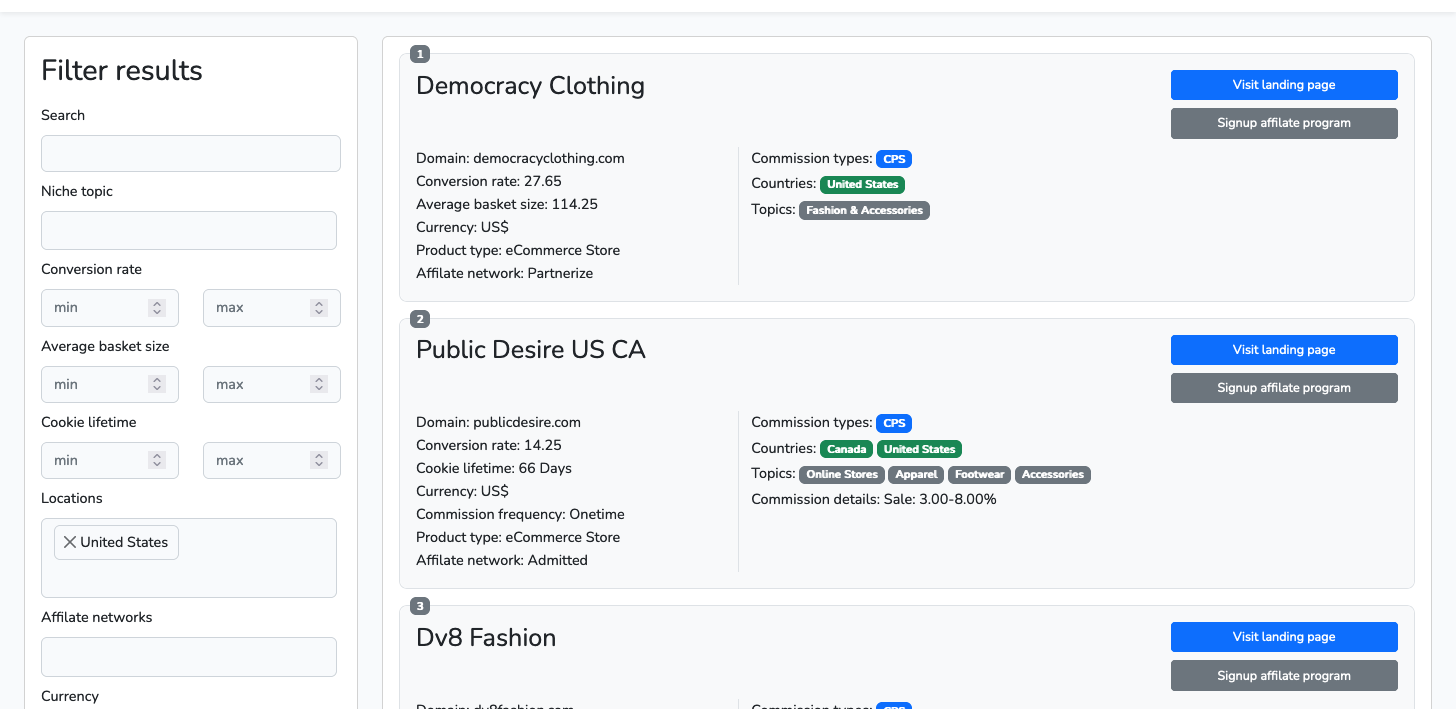This screenshot has width=1456, height=709.
Task: Click Average basket size min field
Action: tap(110, 385)
